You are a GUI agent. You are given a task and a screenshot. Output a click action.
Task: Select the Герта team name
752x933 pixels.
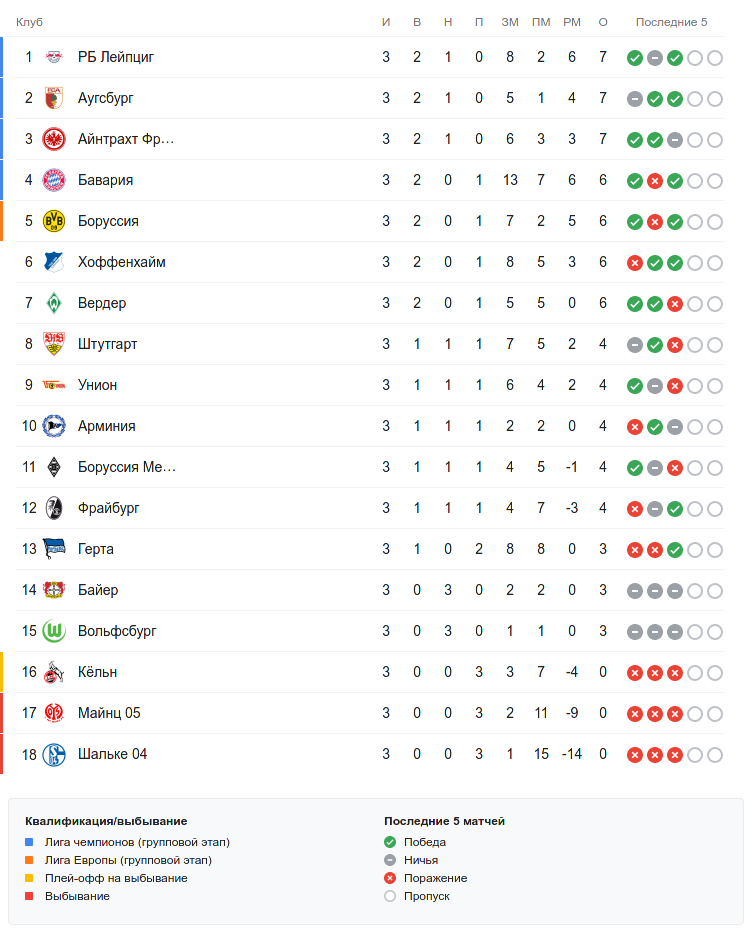tap(96, 550)
